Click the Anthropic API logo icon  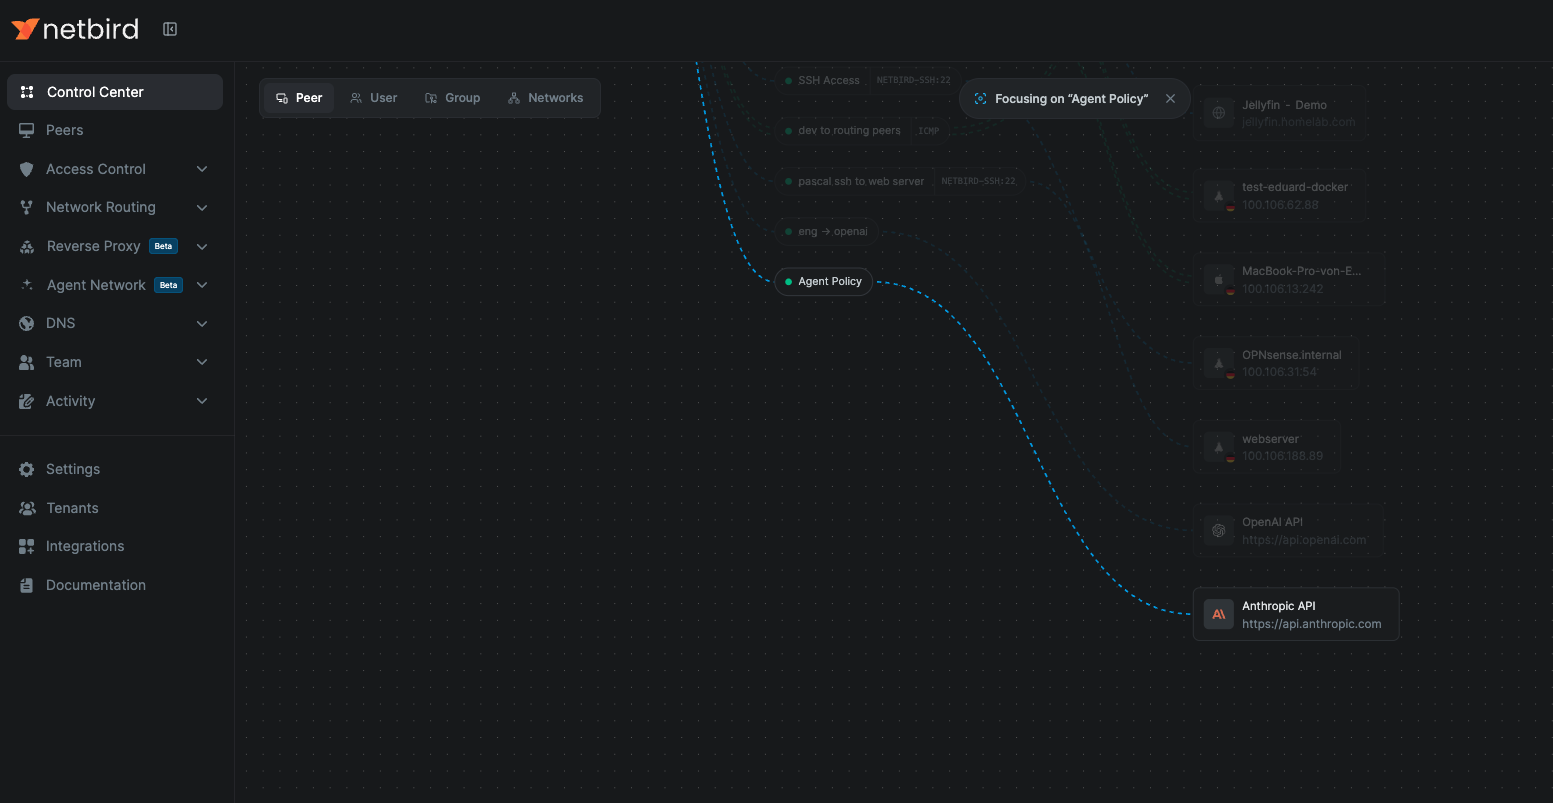point(1219,614)
